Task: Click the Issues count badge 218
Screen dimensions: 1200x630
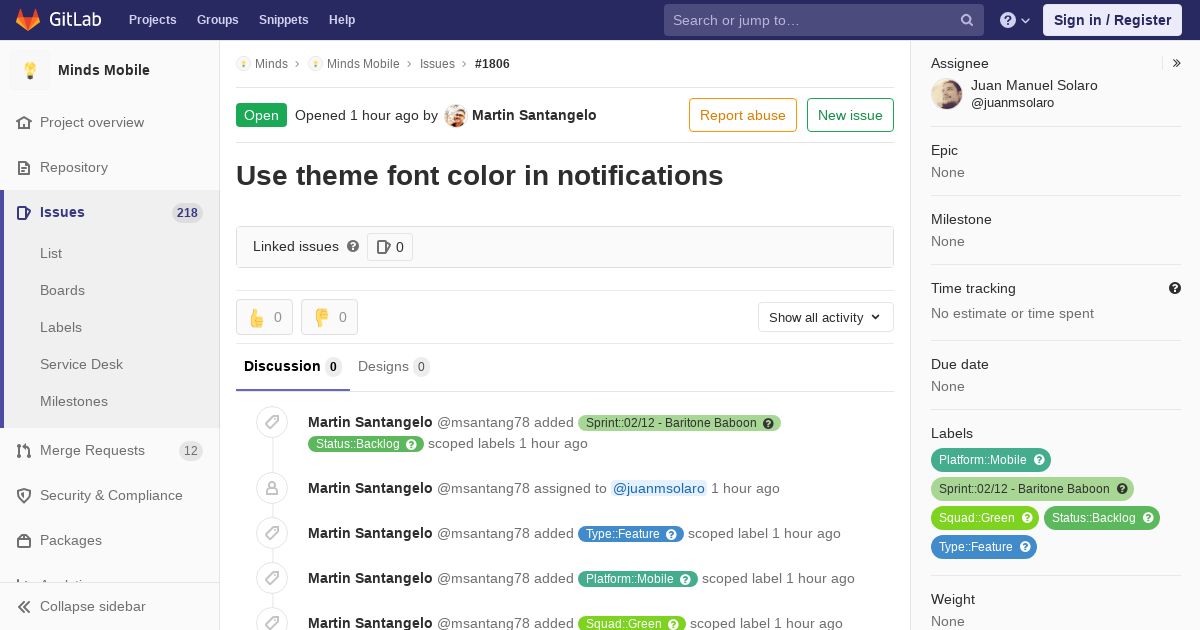Action: click(187, 212)
